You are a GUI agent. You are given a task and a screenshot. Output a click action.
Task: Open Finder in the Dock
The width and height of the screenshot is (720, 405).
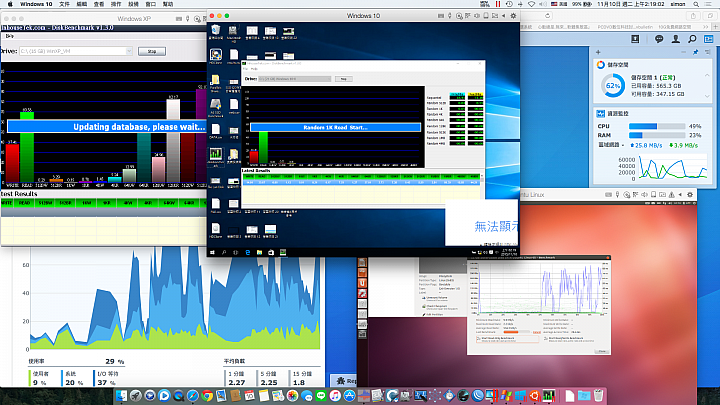[x=121, y=395]
